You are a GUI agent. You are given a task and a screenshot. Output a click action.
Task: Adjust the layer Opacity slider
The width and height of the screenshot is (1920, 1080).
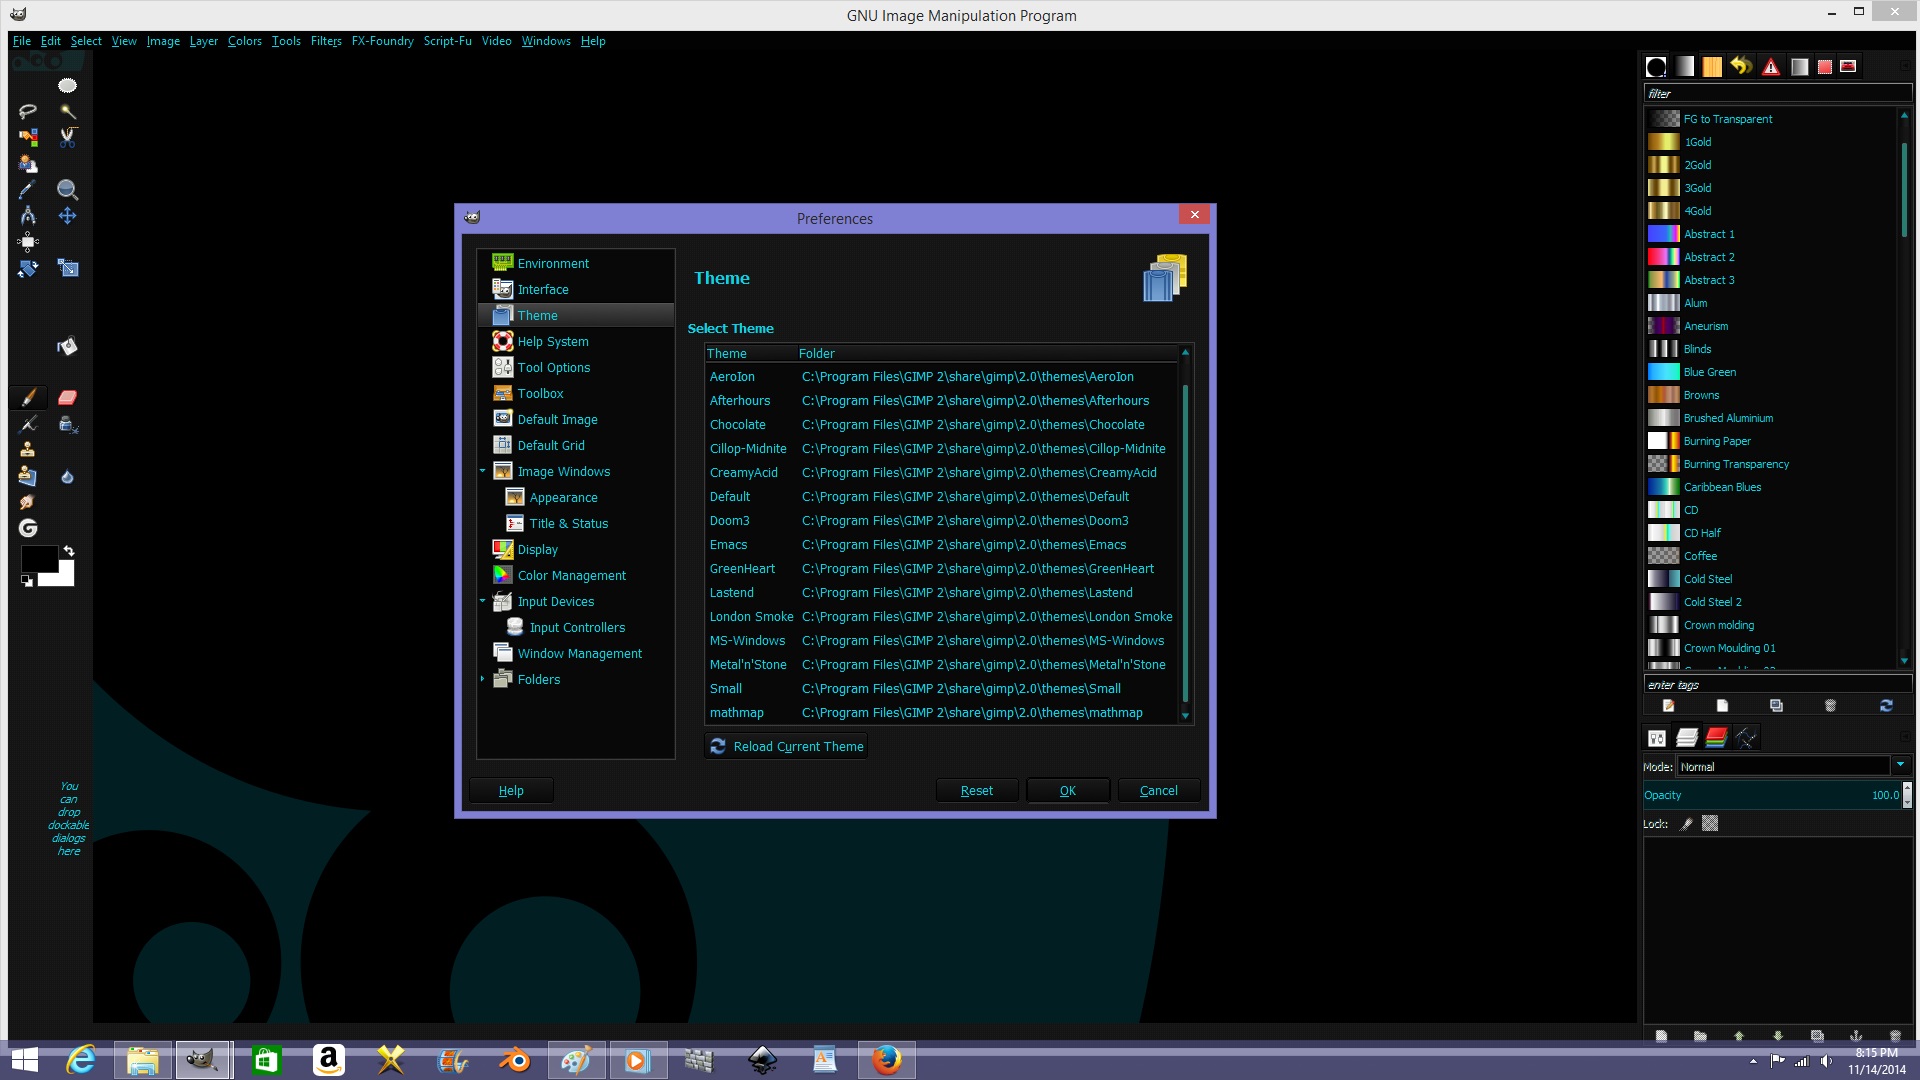1772,795
